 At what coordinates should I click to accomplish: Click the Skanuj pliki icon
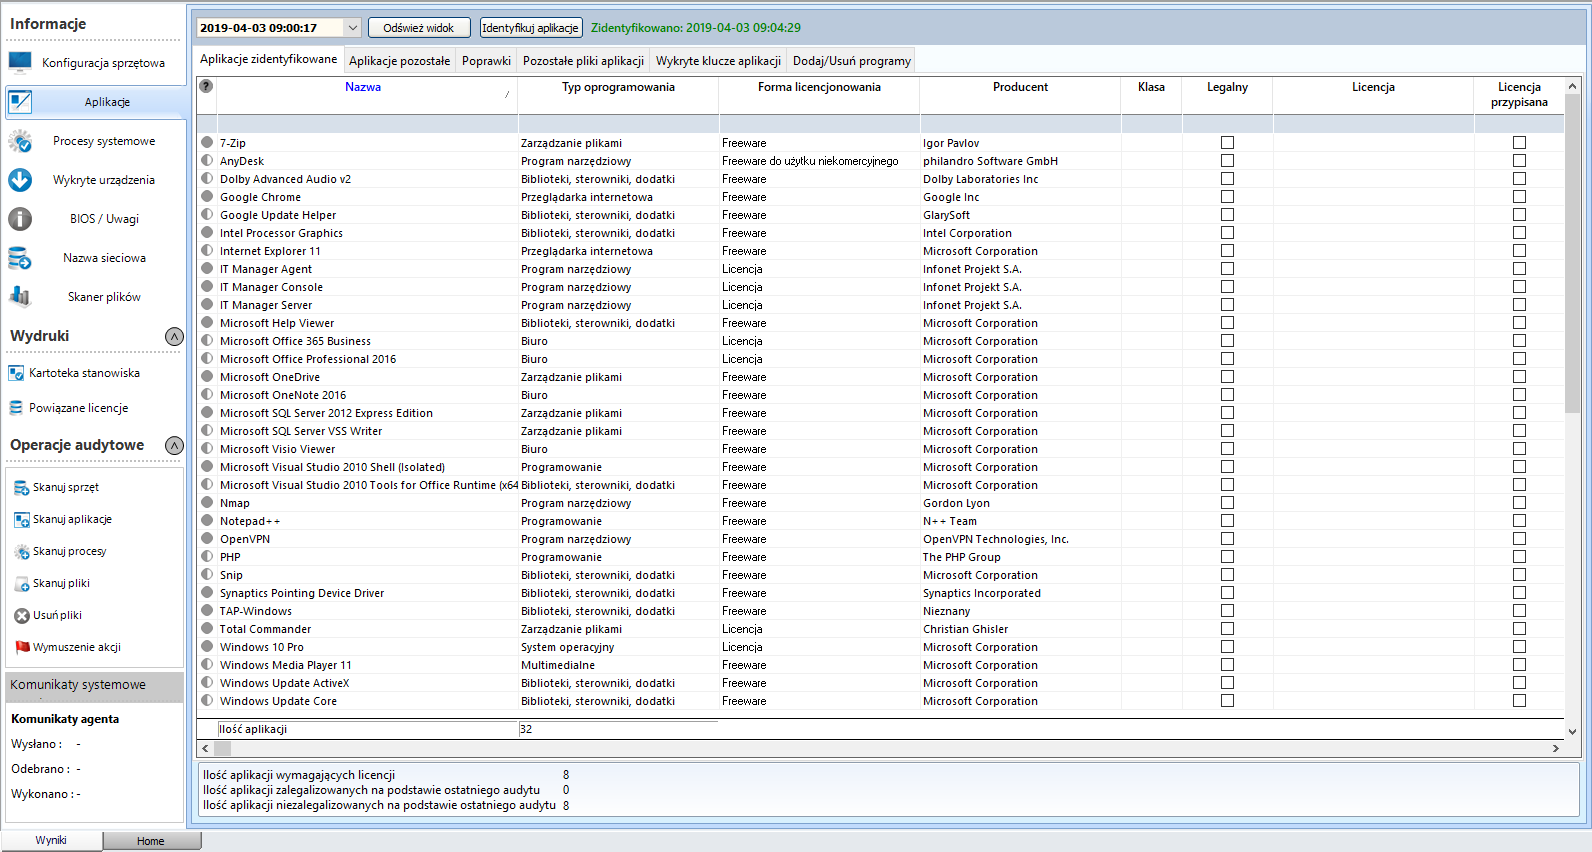[x=22, y=584]
